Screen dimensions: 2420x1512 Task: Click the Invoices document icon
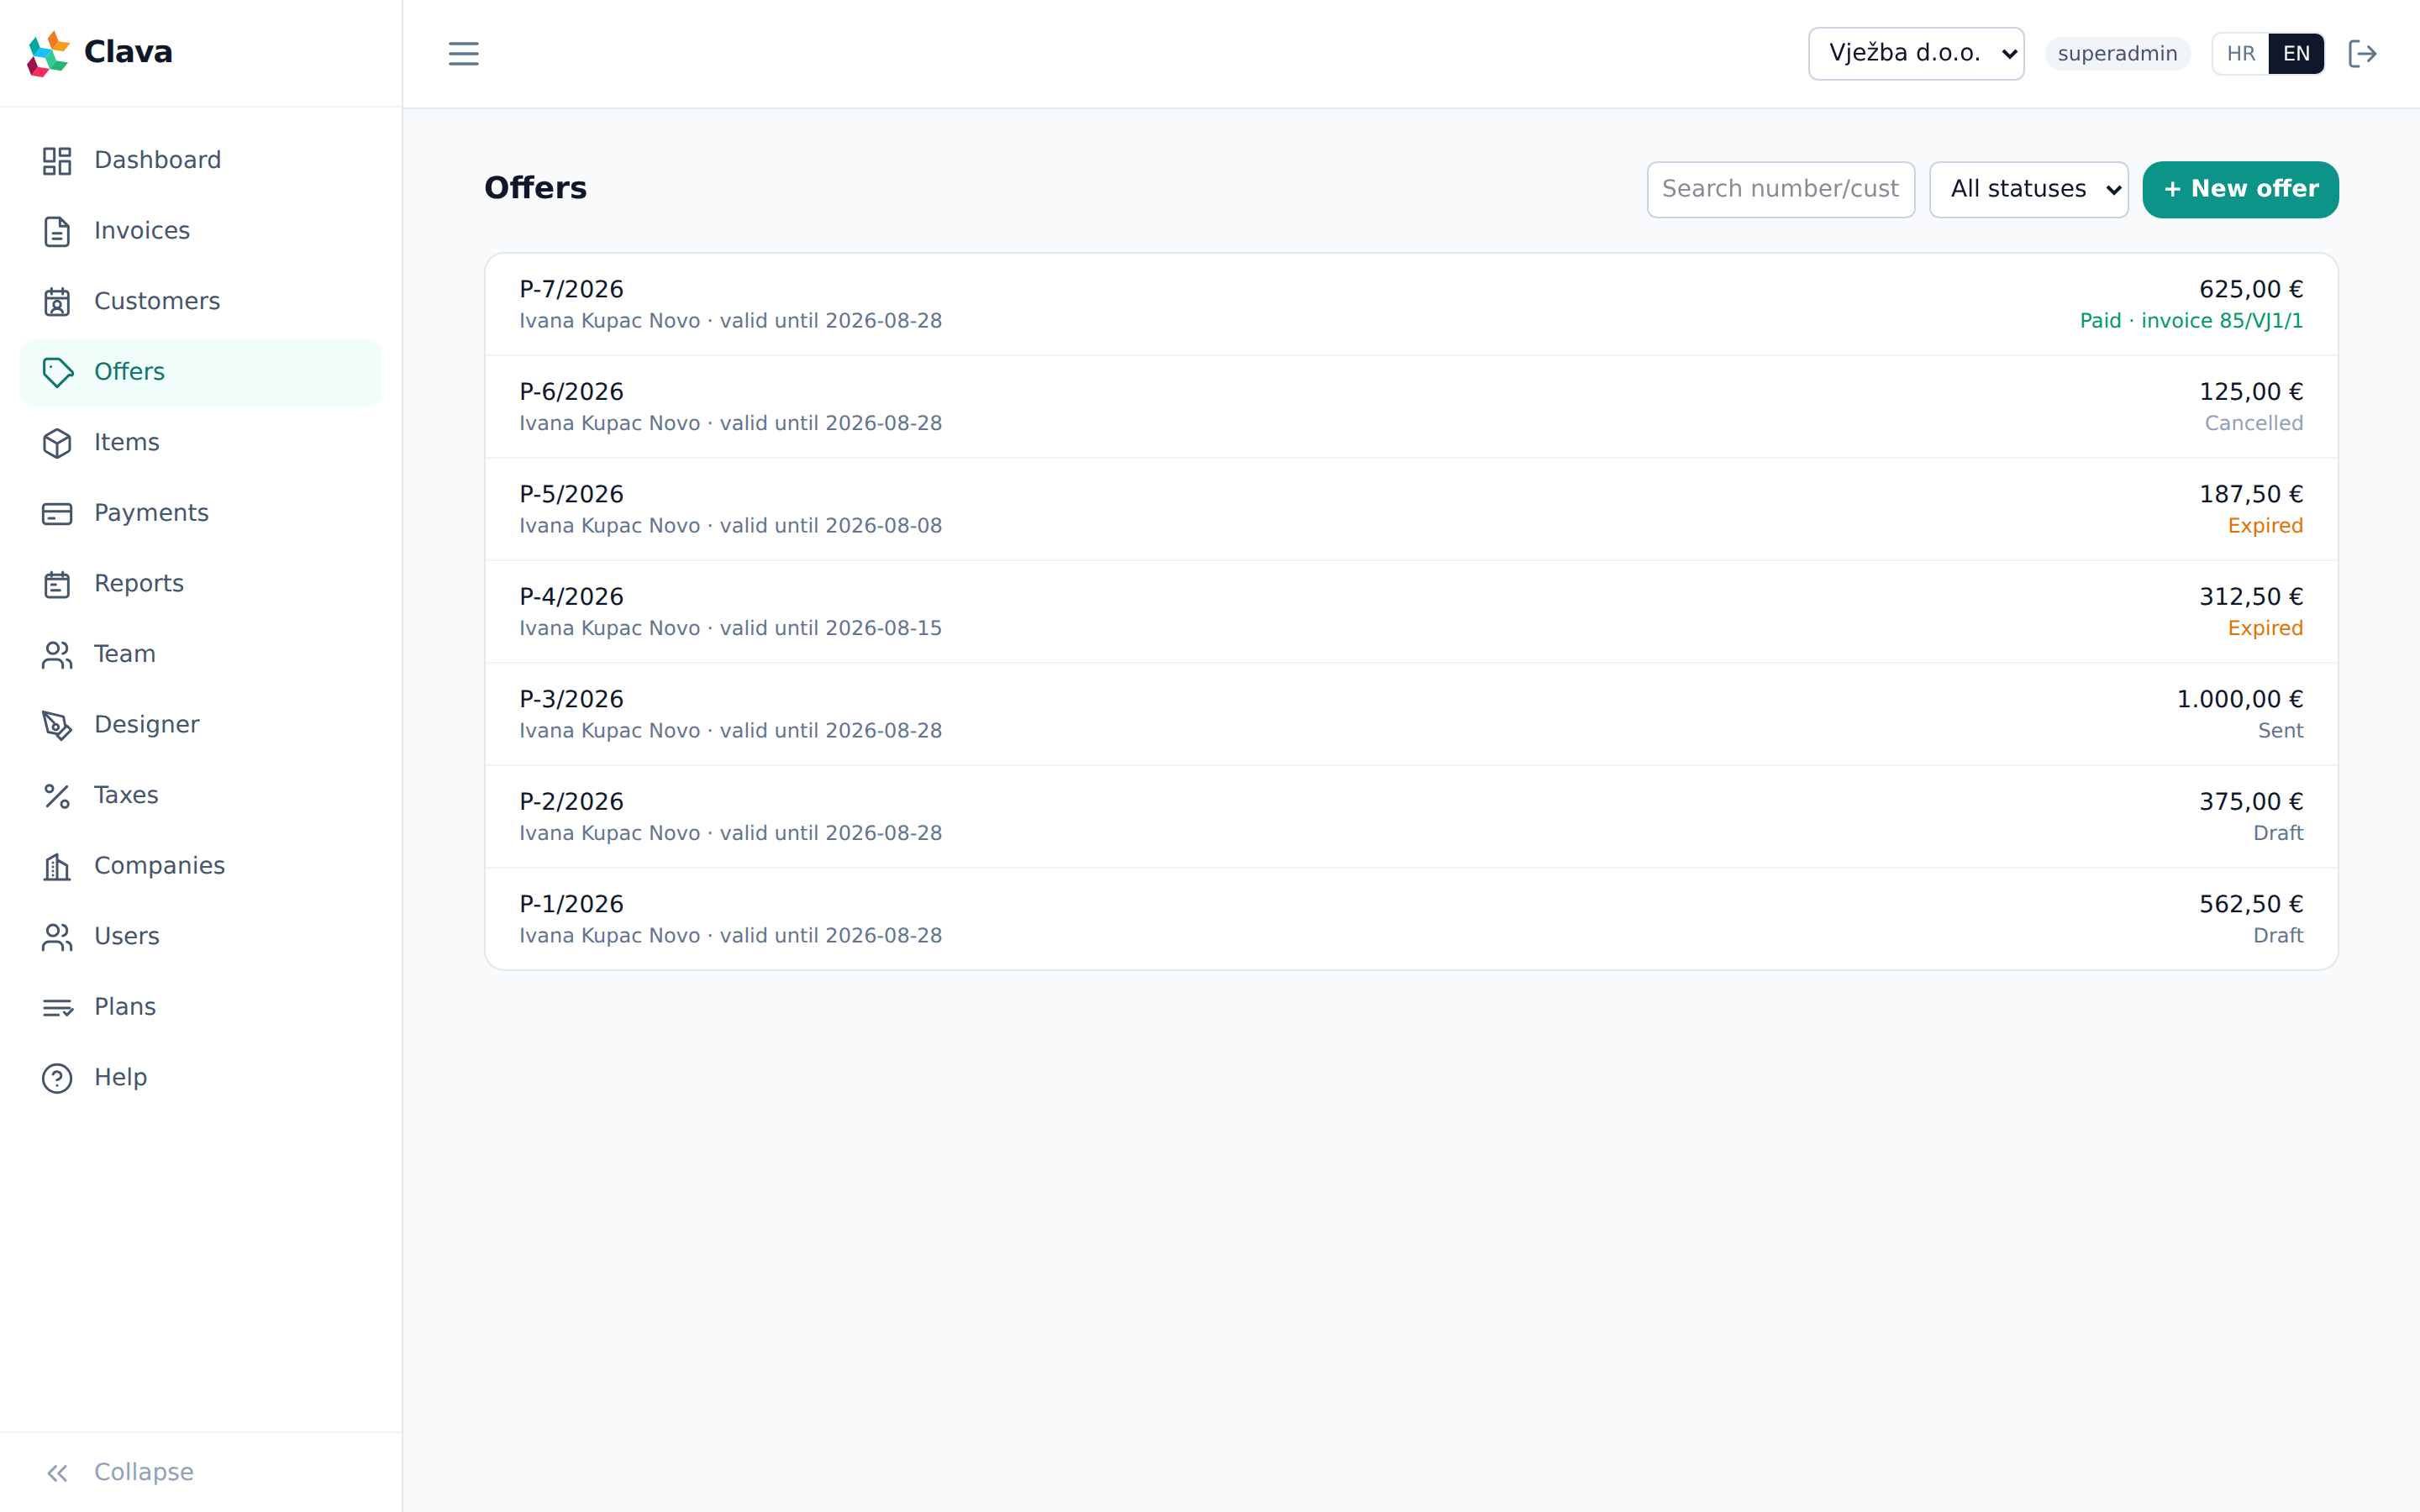(x=57, y=231)
